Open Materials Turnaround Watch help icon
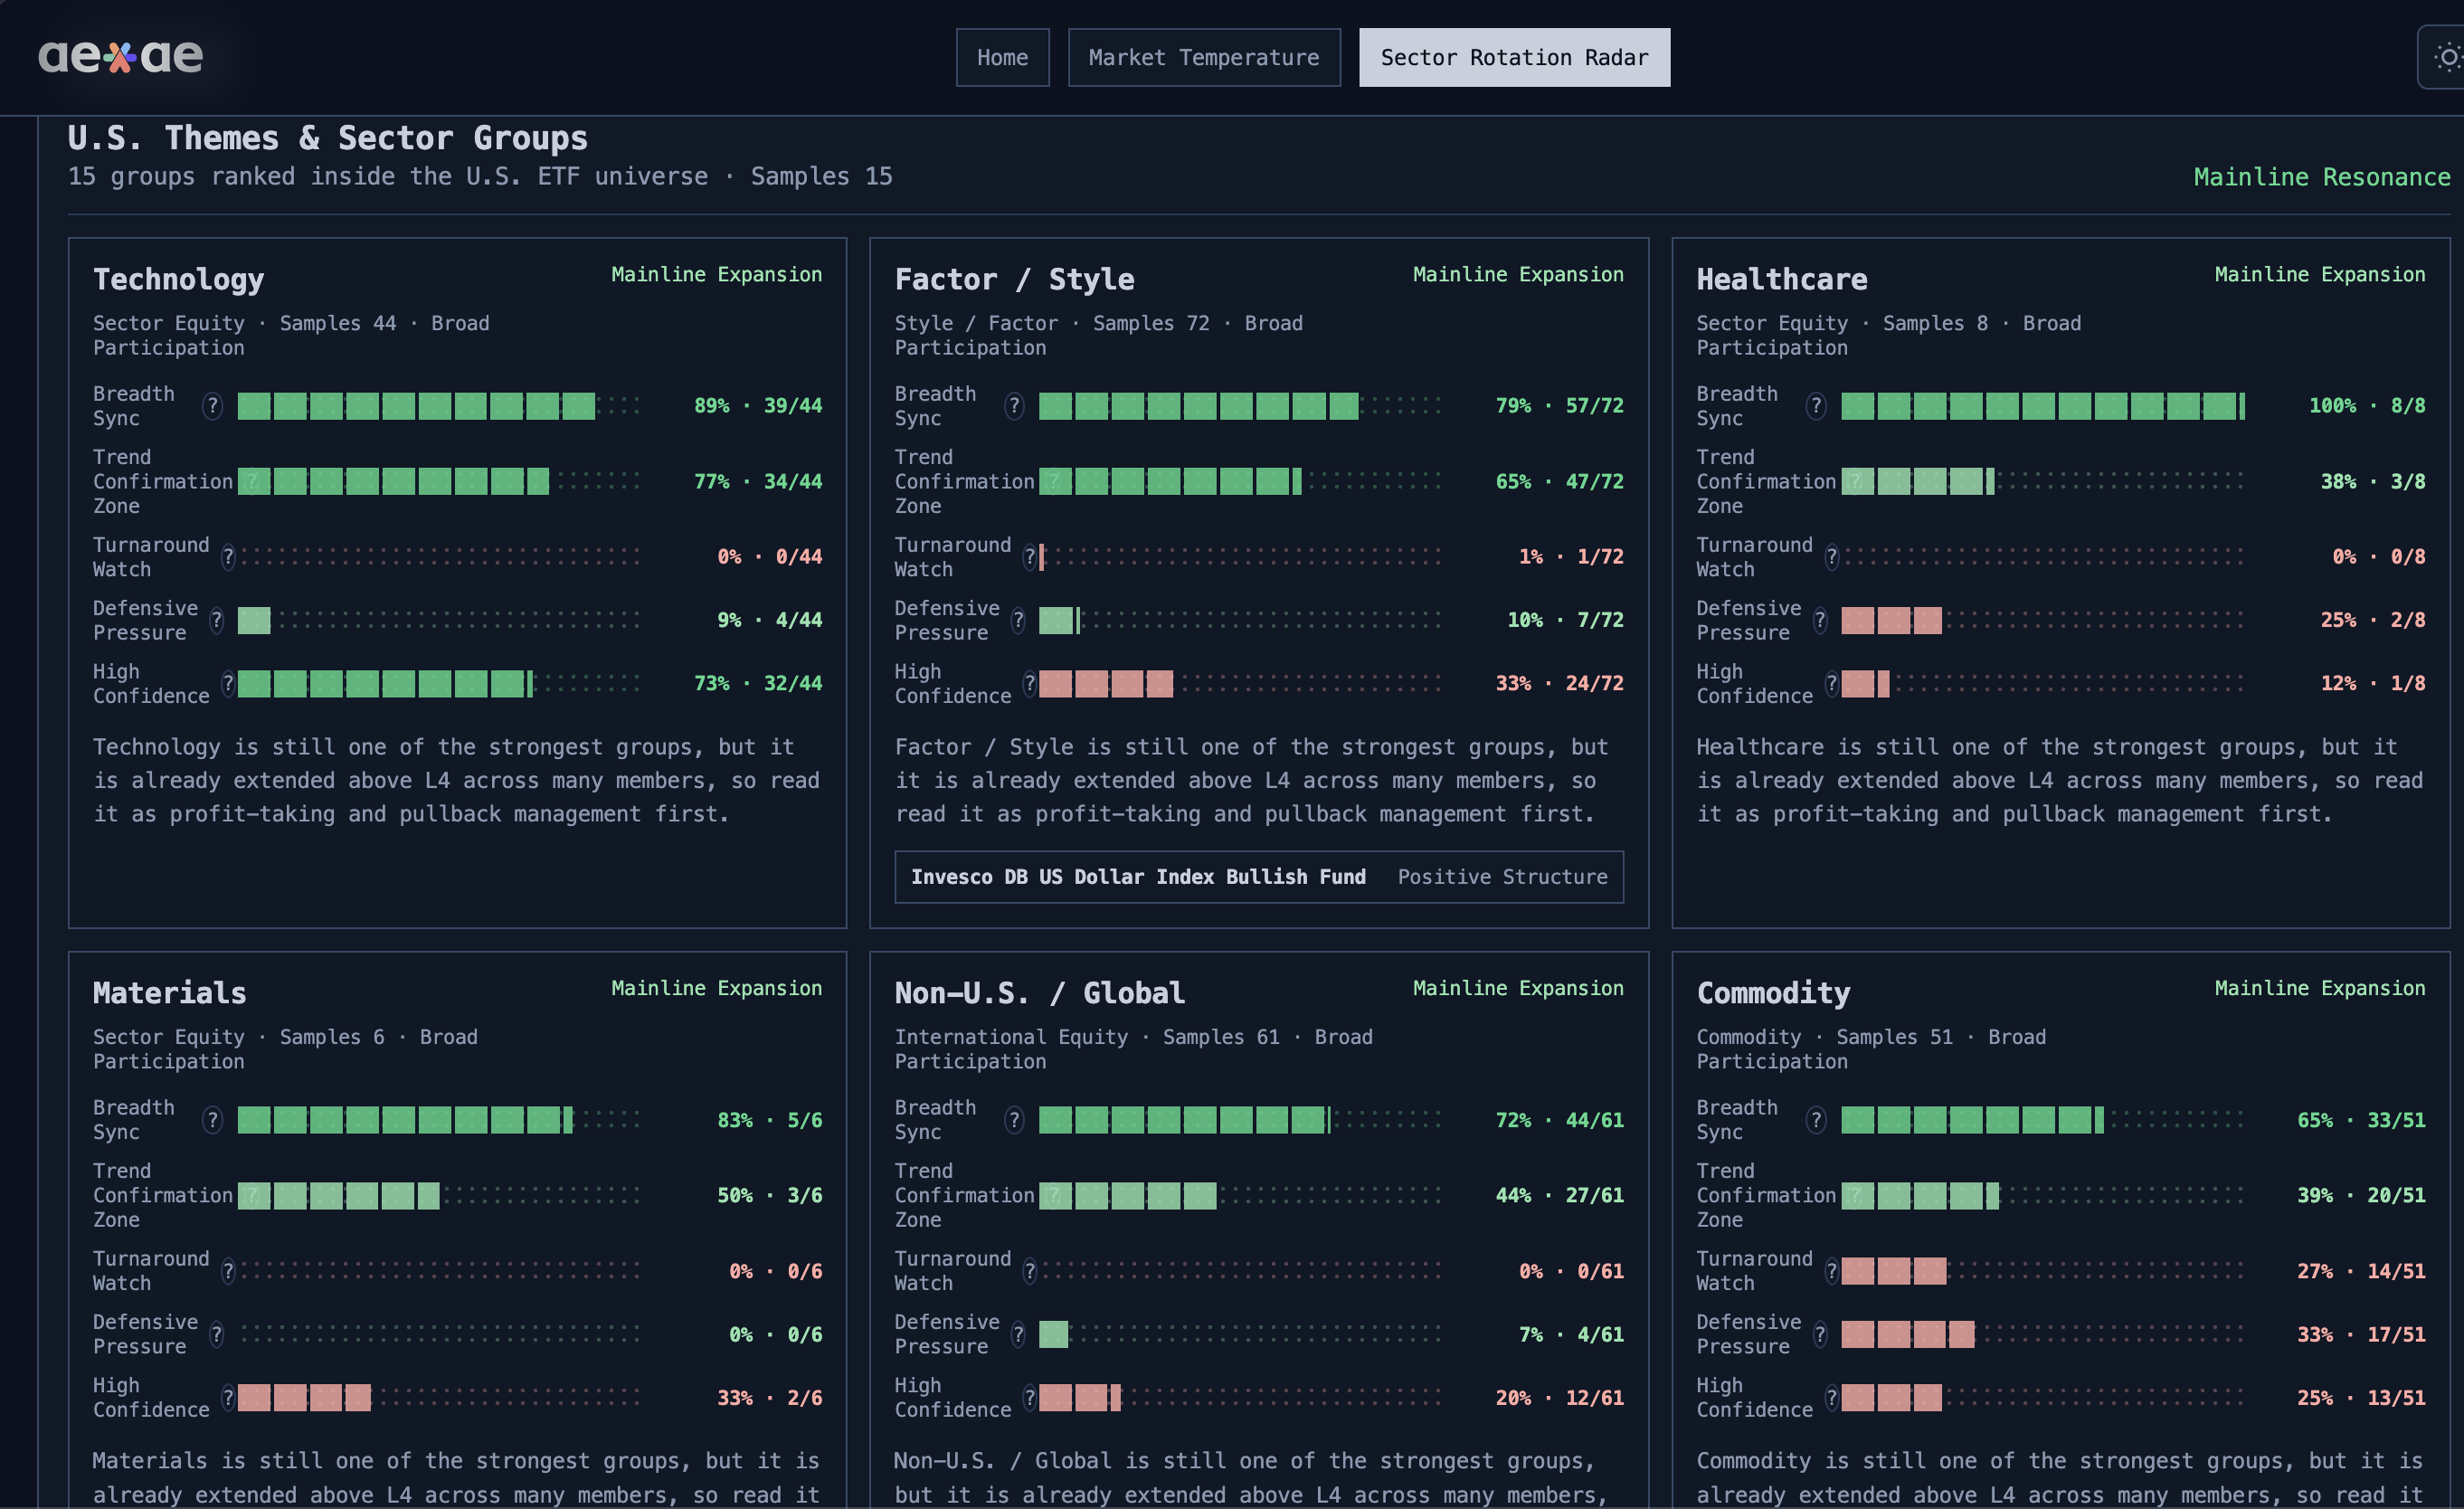2464x1509 pixels. tap(228, 1271)
